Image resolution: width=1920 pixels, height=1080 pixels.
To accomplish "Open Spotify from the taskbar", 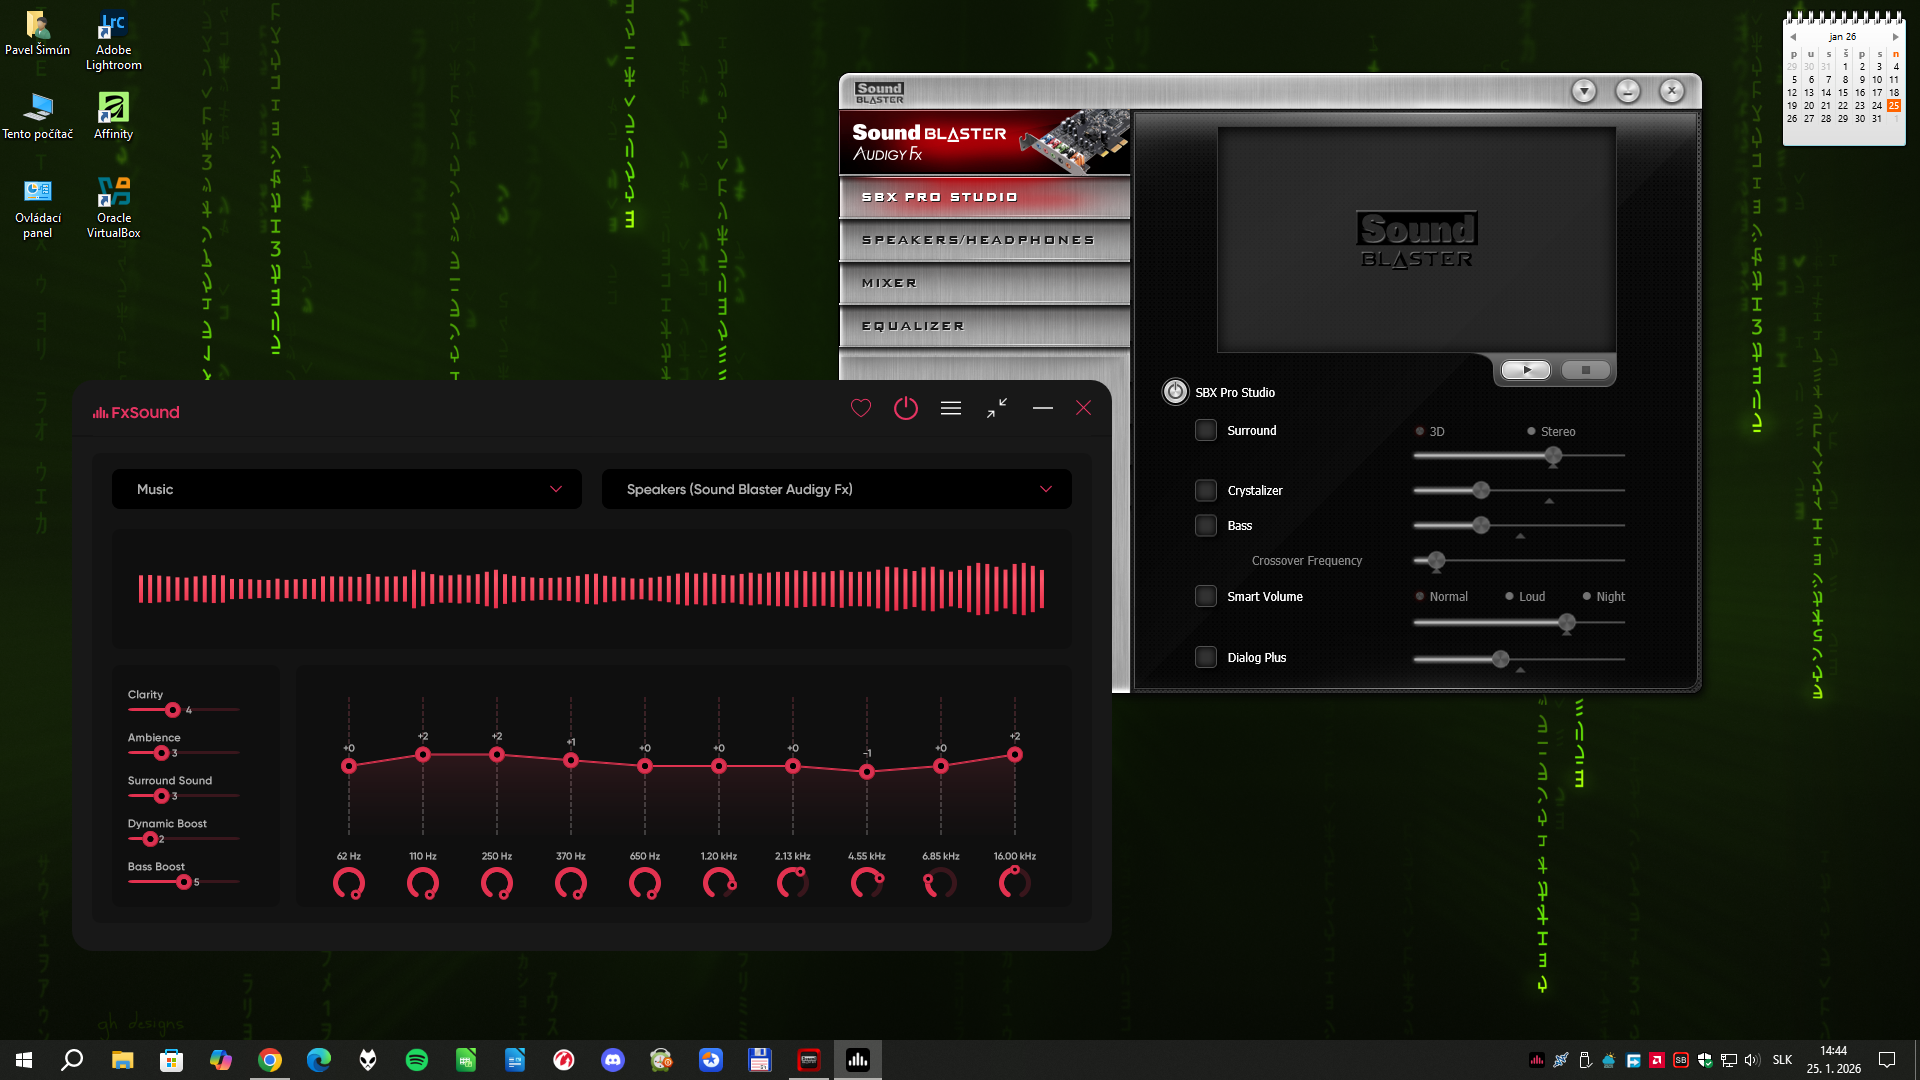I will click(x=417, y=1060).
